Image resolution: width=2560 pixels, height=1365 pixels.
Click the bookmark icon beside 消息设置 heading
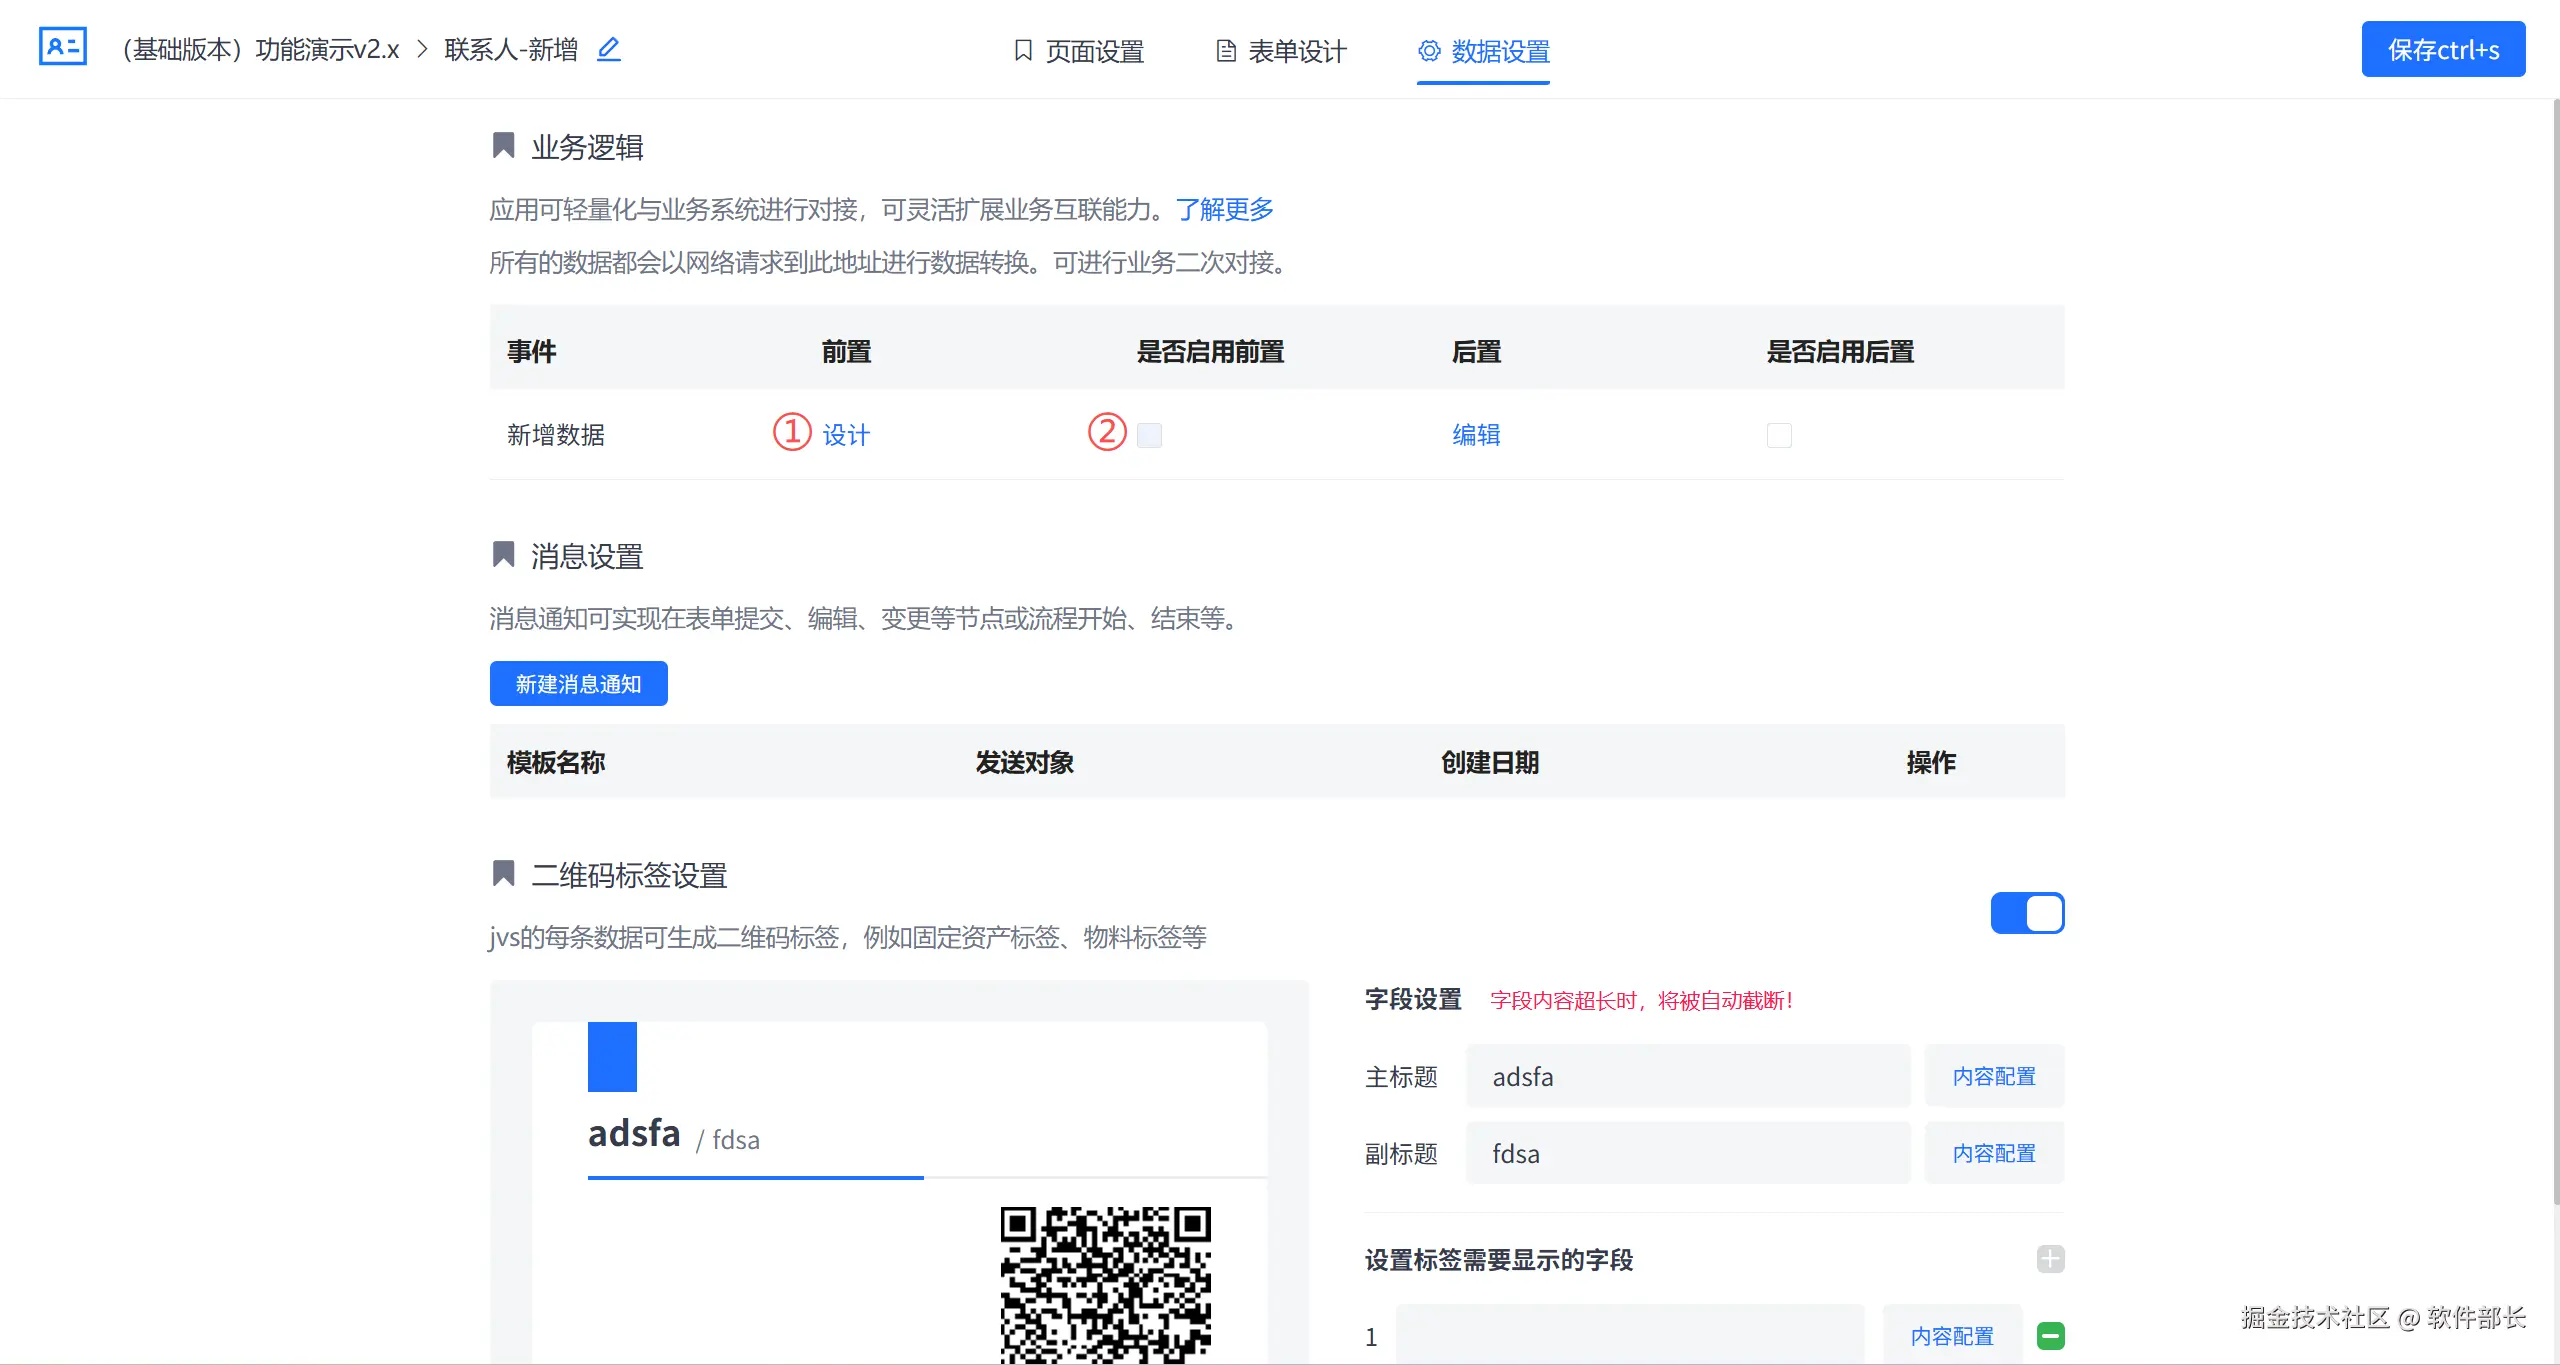click(503, 555)
